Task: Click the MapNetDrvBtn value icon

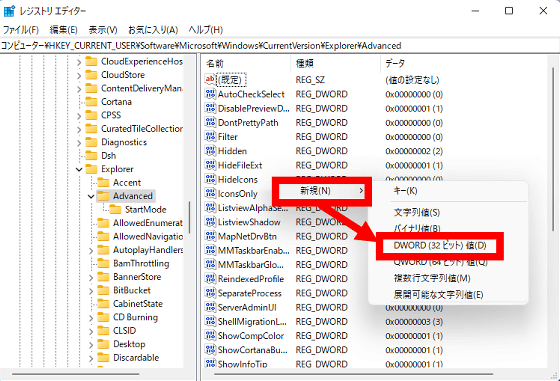Action: click(210, 236)
